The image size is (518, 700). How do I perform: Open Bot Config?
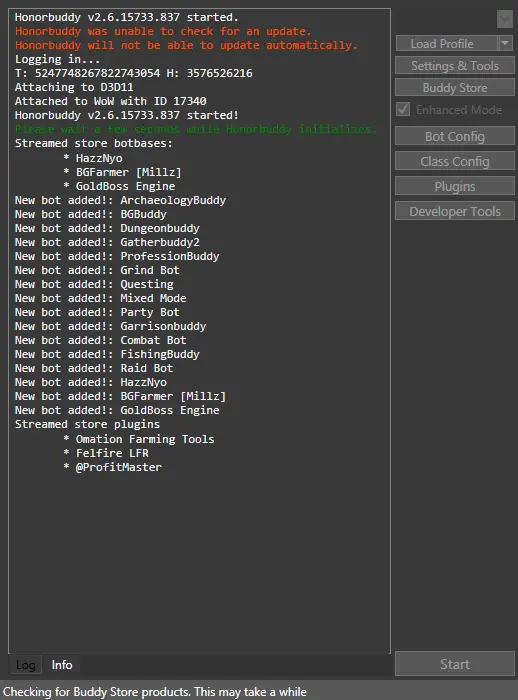(x=455, y=136)
